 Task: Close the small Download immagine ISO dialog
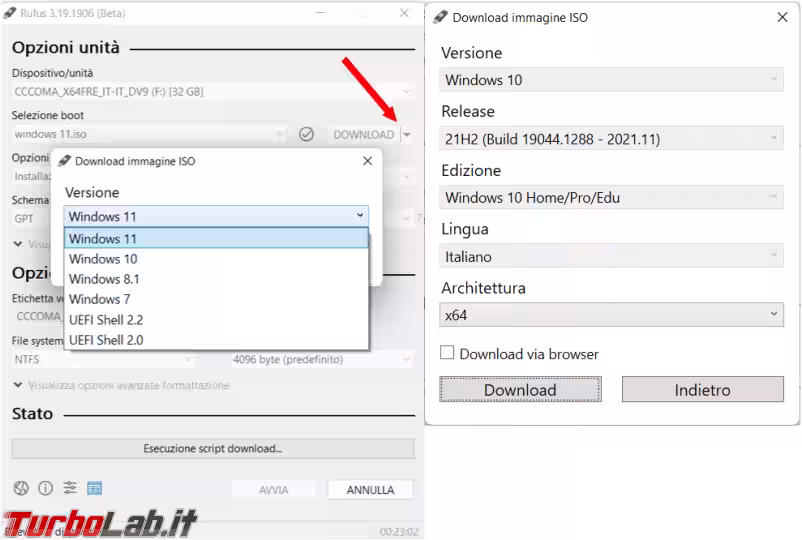tap(367, 161)
